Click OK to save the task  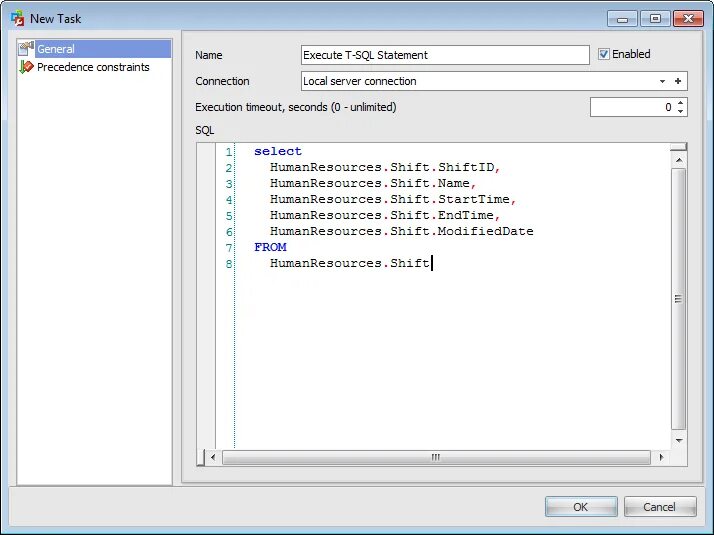581,507
